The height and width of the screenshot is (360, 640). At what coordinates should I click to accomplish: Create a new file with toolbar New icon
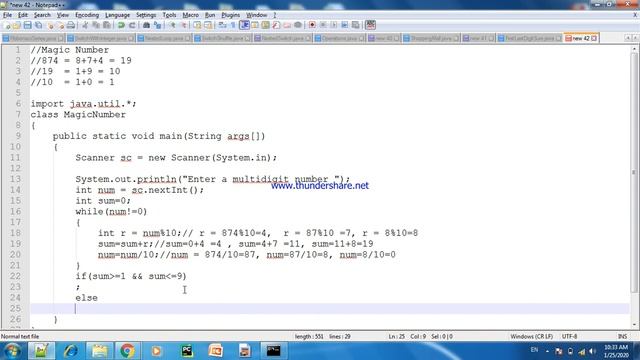pyautogui.click(x=7, y=25)
